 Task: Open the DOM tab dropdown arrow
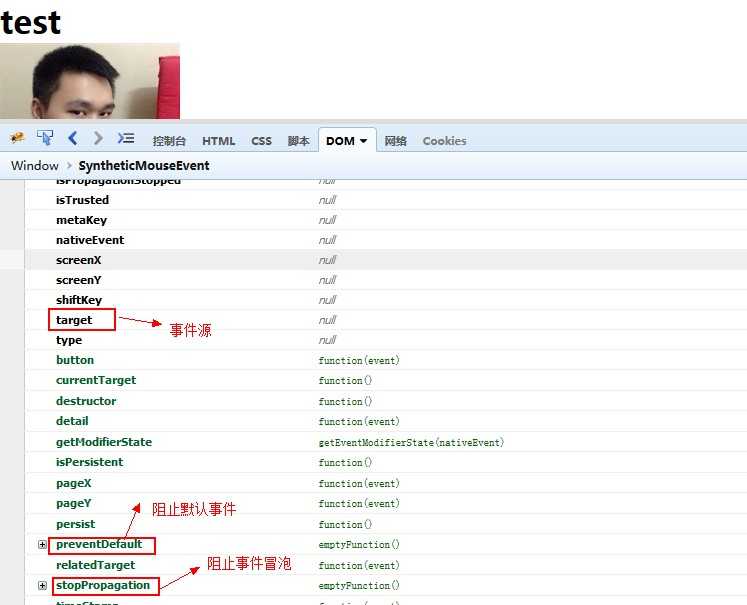(363, 141)
